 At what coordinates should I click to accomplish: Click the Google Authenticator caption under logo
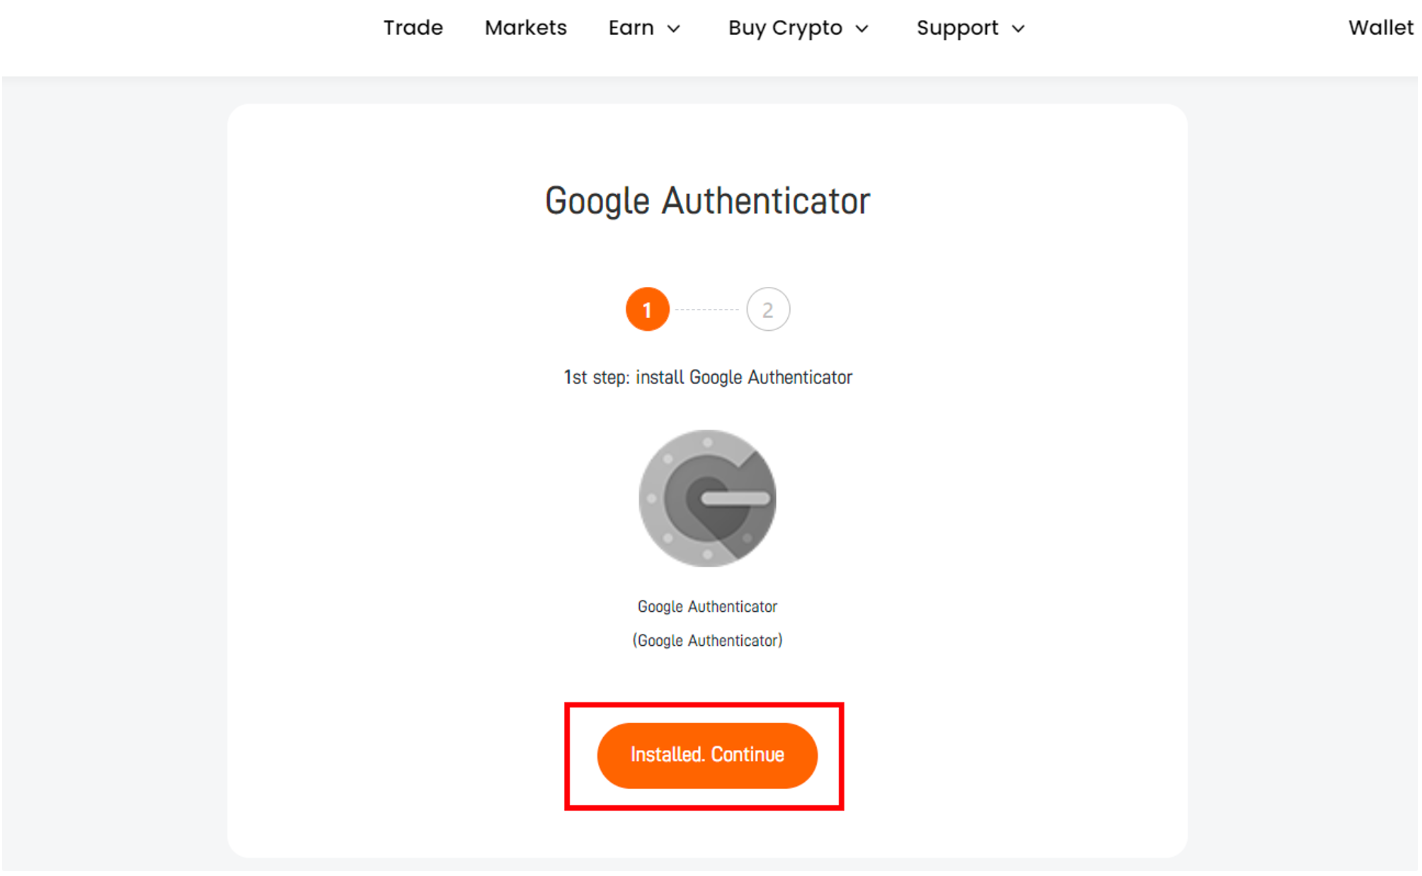(707, 607)
